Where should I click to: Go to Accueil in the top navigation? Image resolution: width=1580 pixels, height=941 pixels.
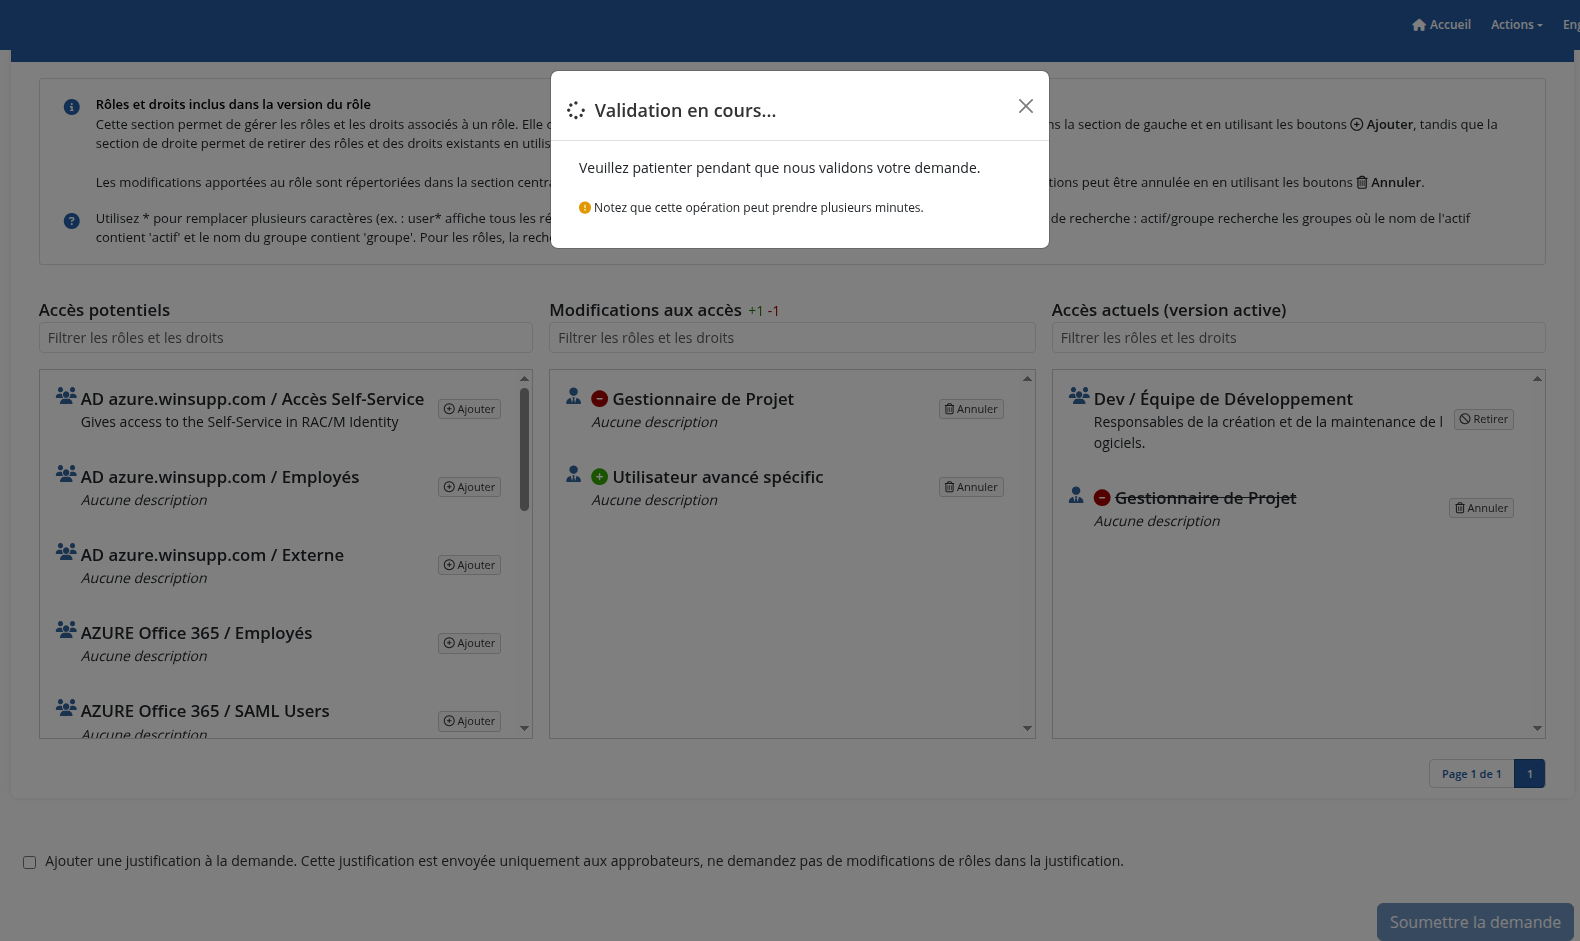pos(1442,25)
